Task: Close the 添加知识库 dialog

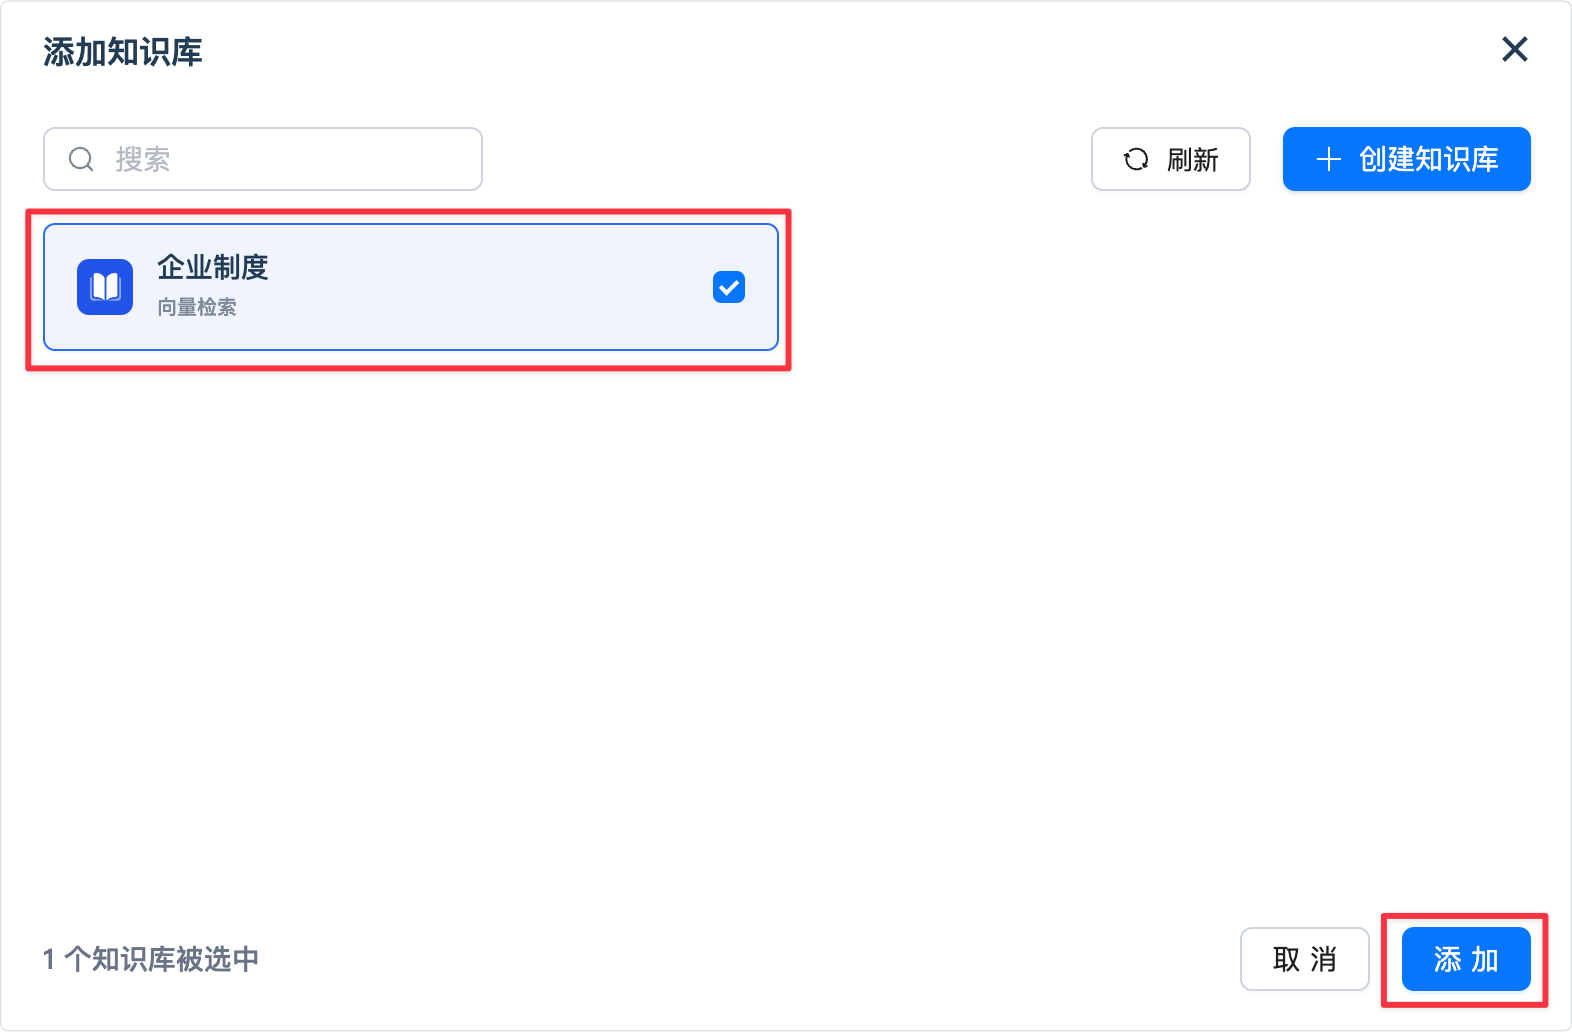Action: (x=1515, y=49)
